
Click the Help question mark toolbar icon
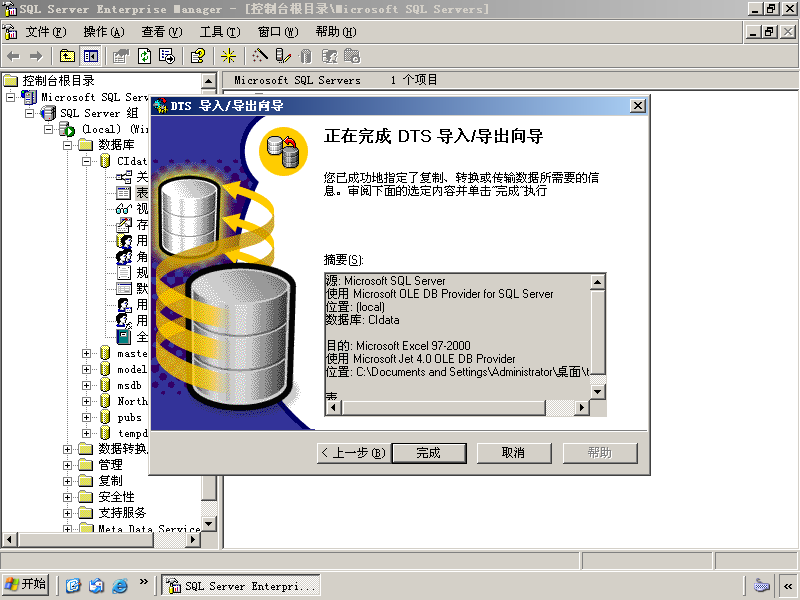tap(197, 56)
